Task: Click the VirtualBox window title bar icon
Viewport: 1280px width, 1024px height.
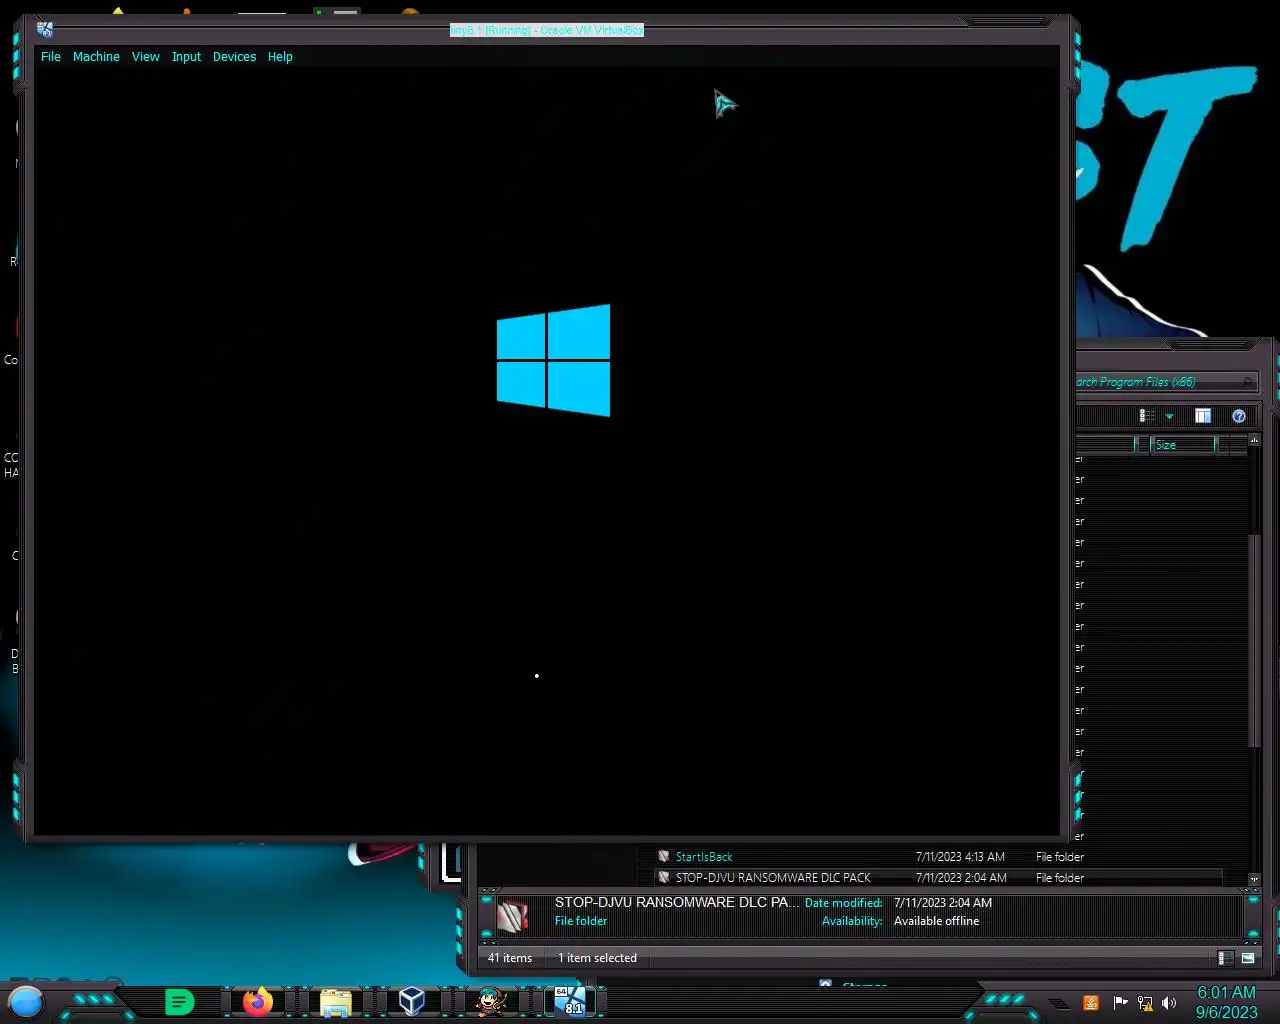Action: (44, 30)
